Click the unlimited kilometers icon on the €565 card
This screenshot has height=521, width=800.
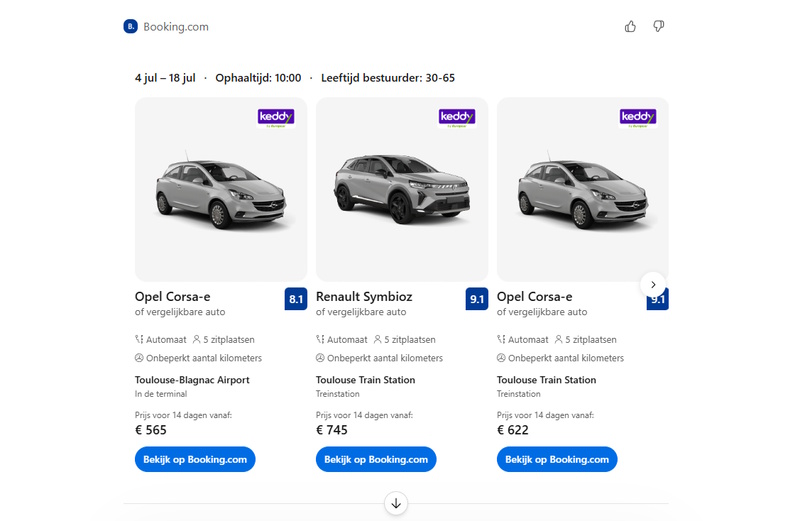click(139, 358)
